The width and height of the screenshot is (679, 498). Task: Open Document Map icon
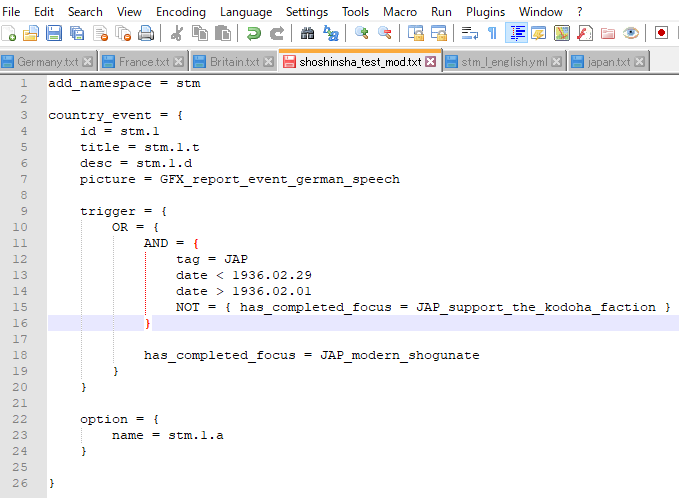coord(562,33)
